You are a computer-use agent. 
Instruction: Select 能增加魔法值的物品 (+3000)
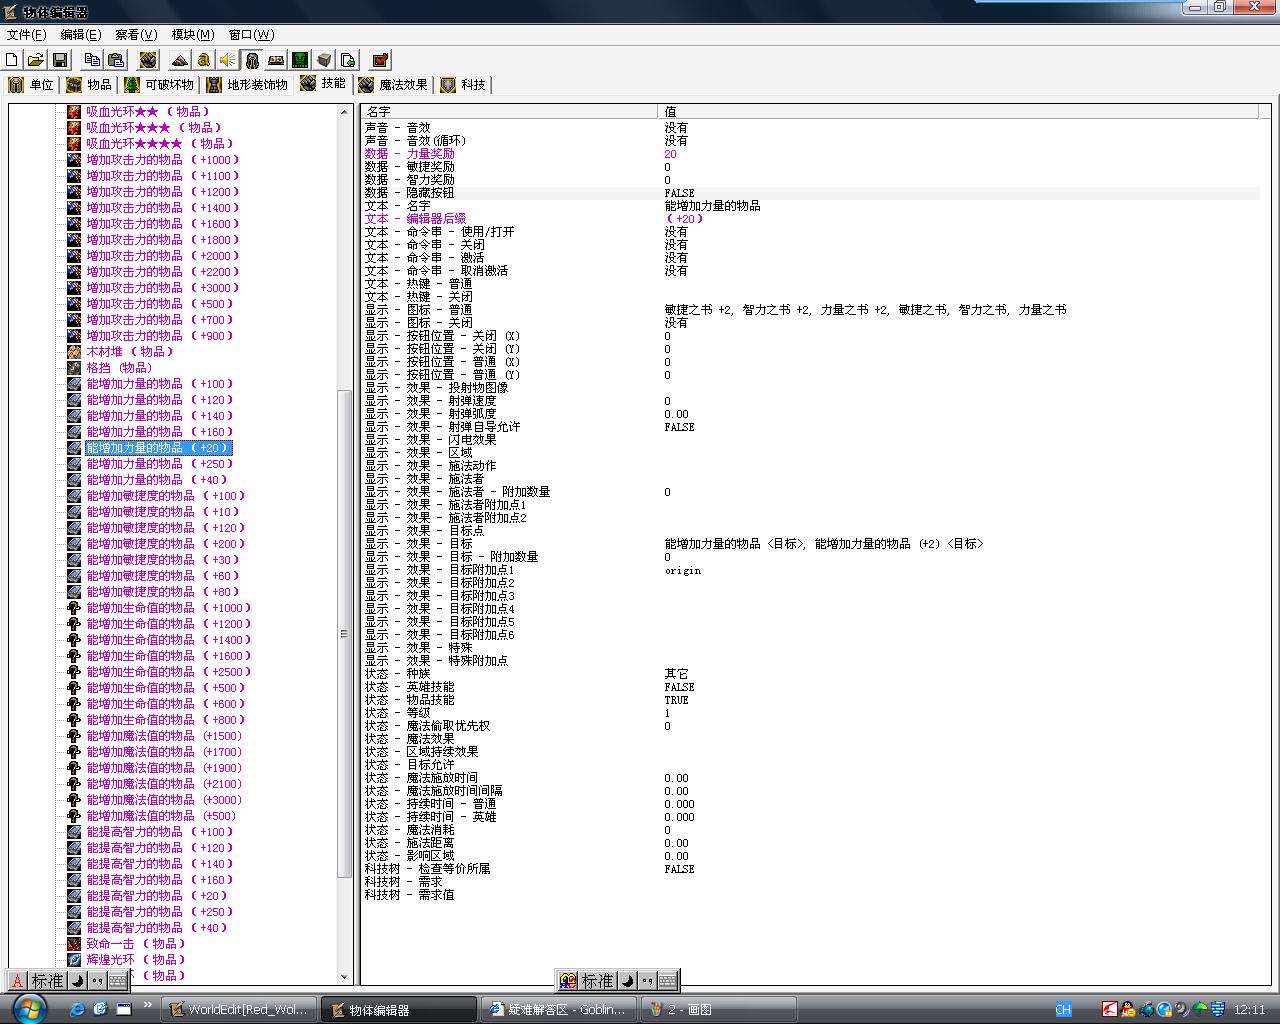coord(164,800)
